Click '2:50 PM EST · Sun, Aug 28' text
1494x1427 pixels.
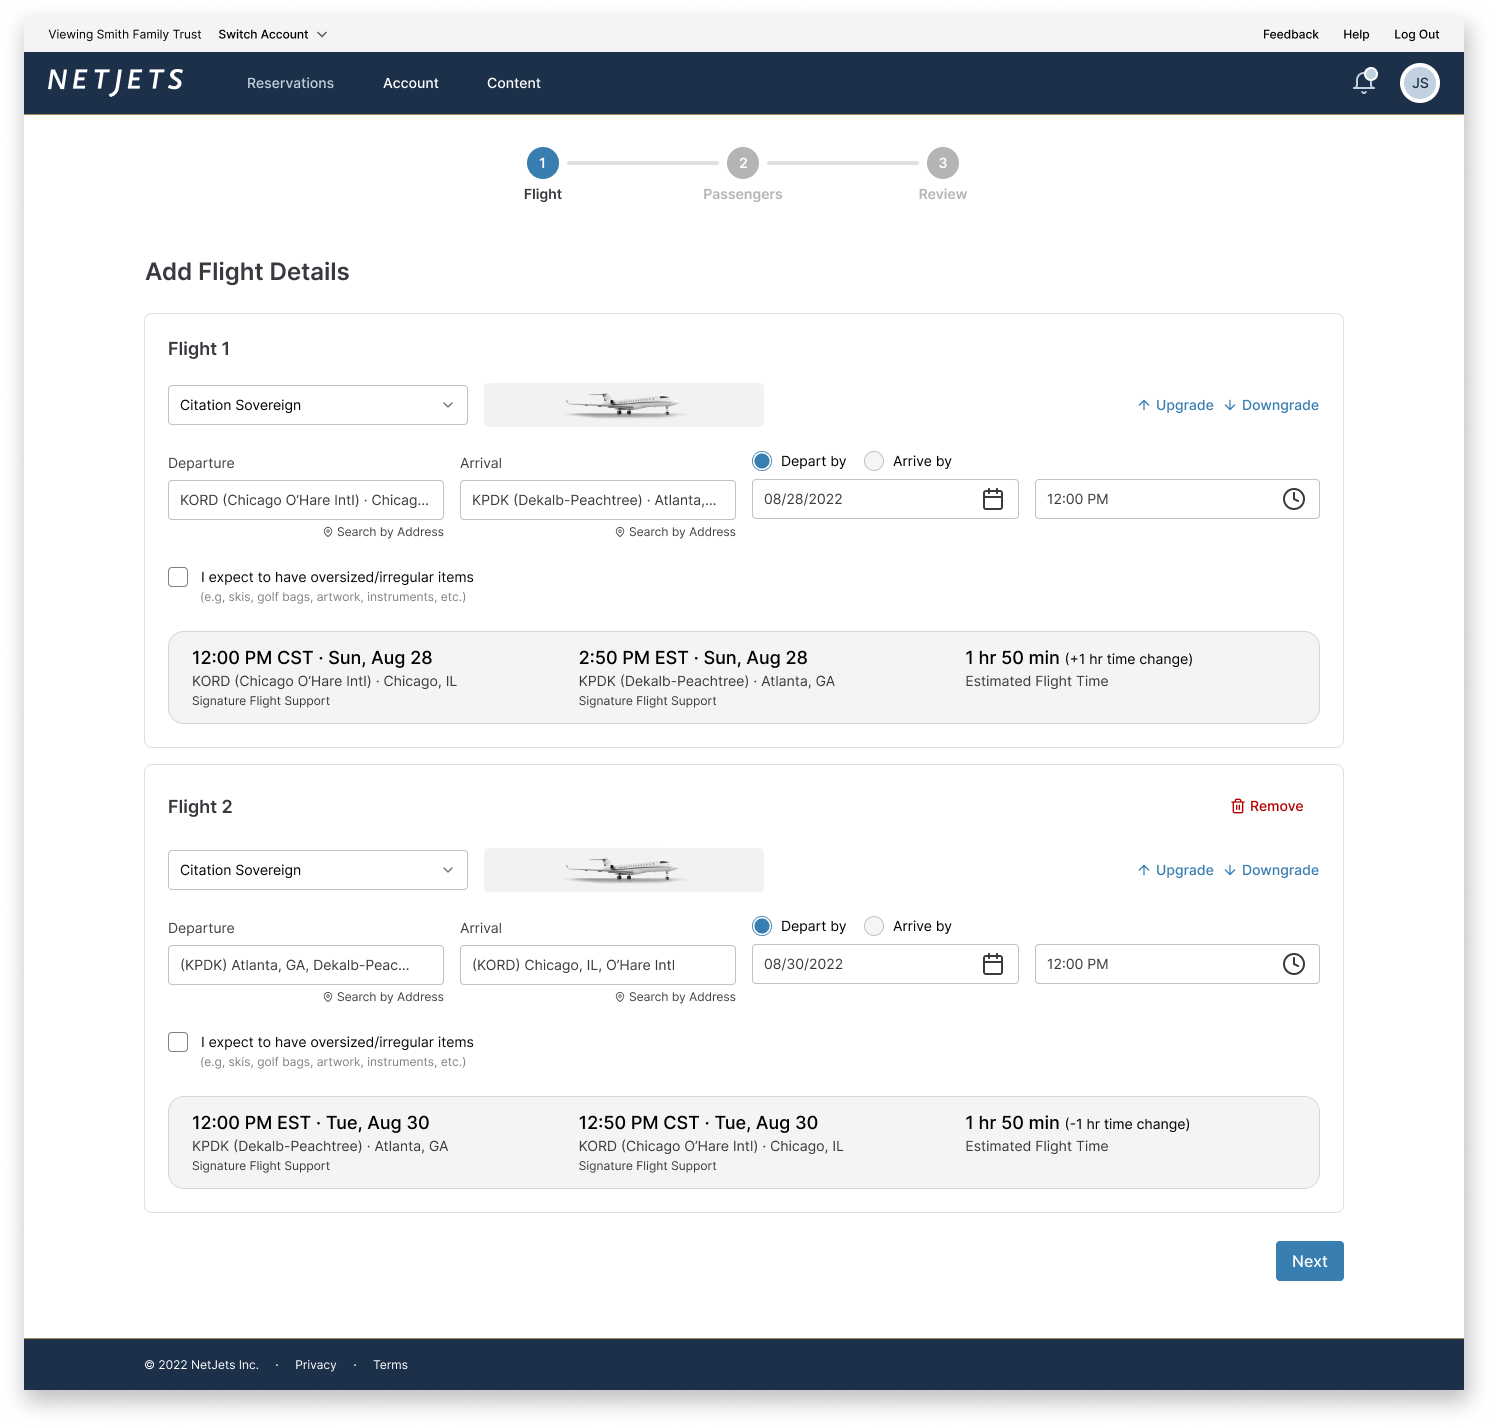tap(693, 658)
